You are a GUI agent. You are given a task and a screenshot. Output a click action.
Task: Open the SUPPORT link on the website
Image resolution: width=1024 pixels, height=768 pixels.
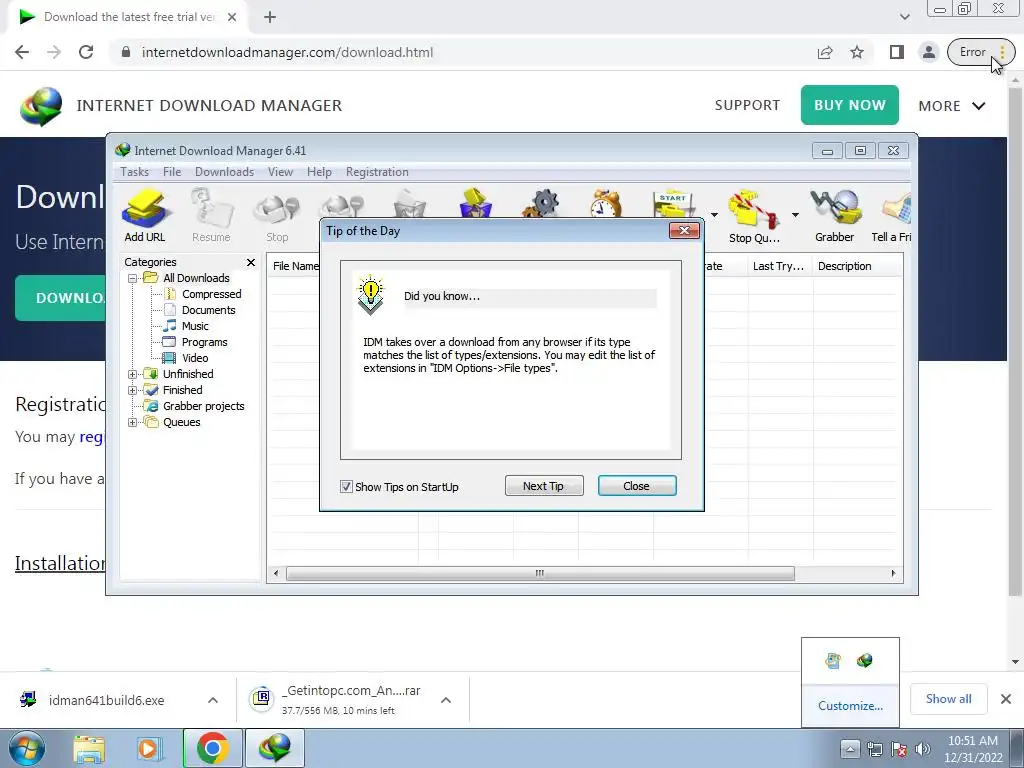pyautogui.click(x=747, y=105)
